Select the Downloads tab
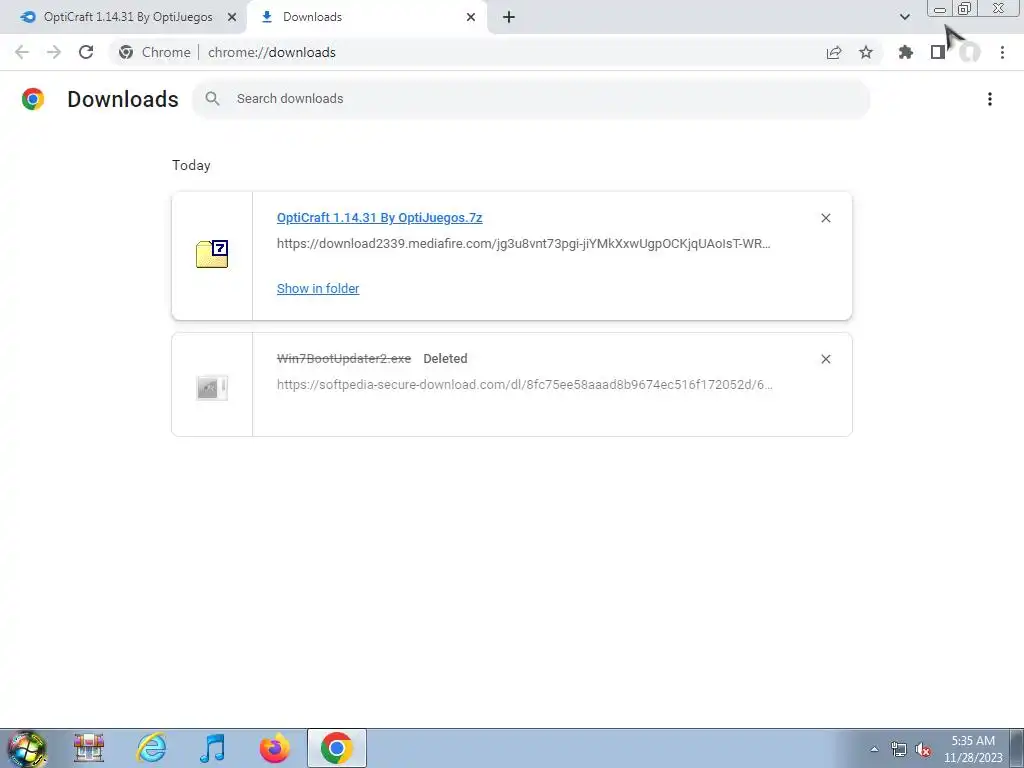1024x768 pixels. pyautogui.click(x=366, y=18)
